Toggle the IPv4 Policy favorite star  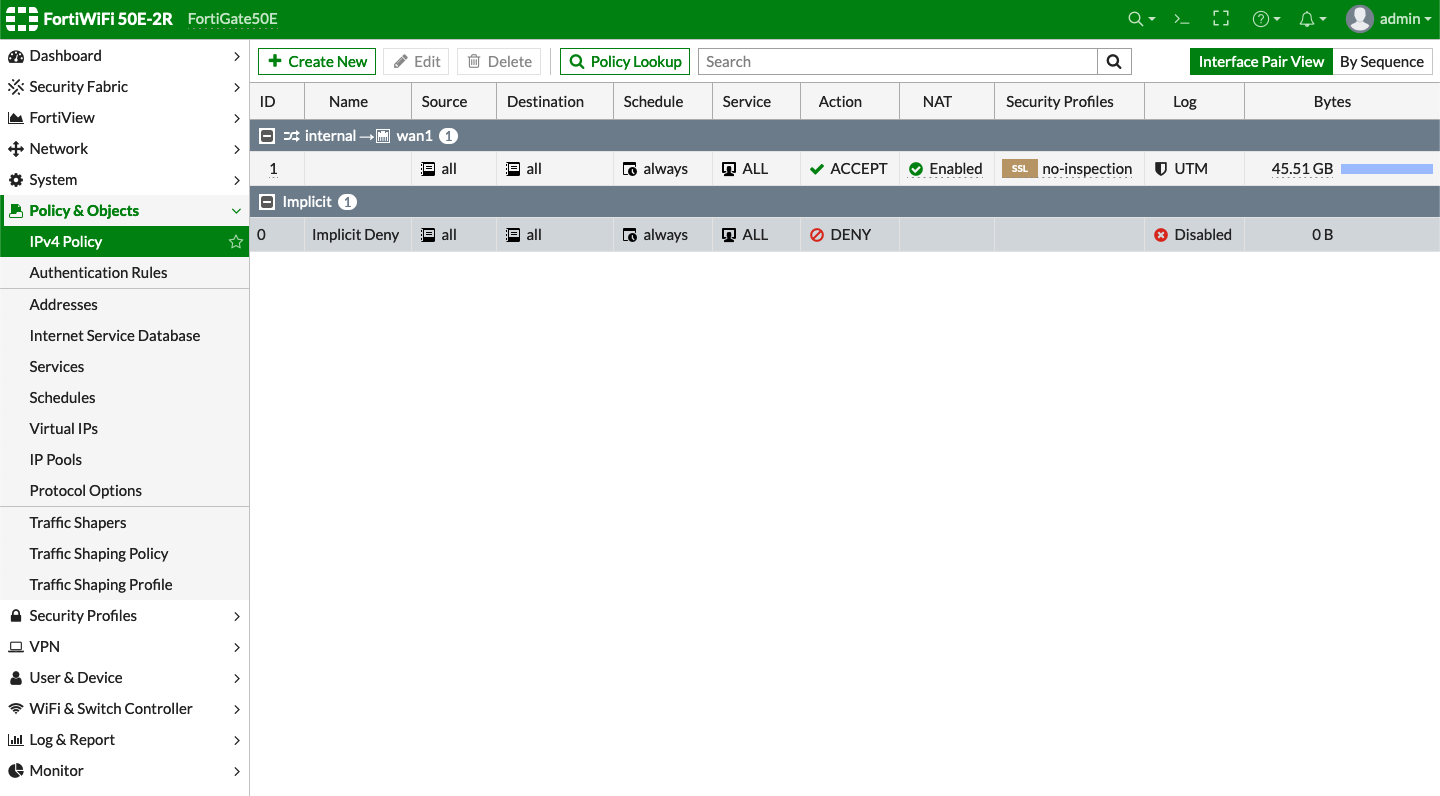coord(235,241)
